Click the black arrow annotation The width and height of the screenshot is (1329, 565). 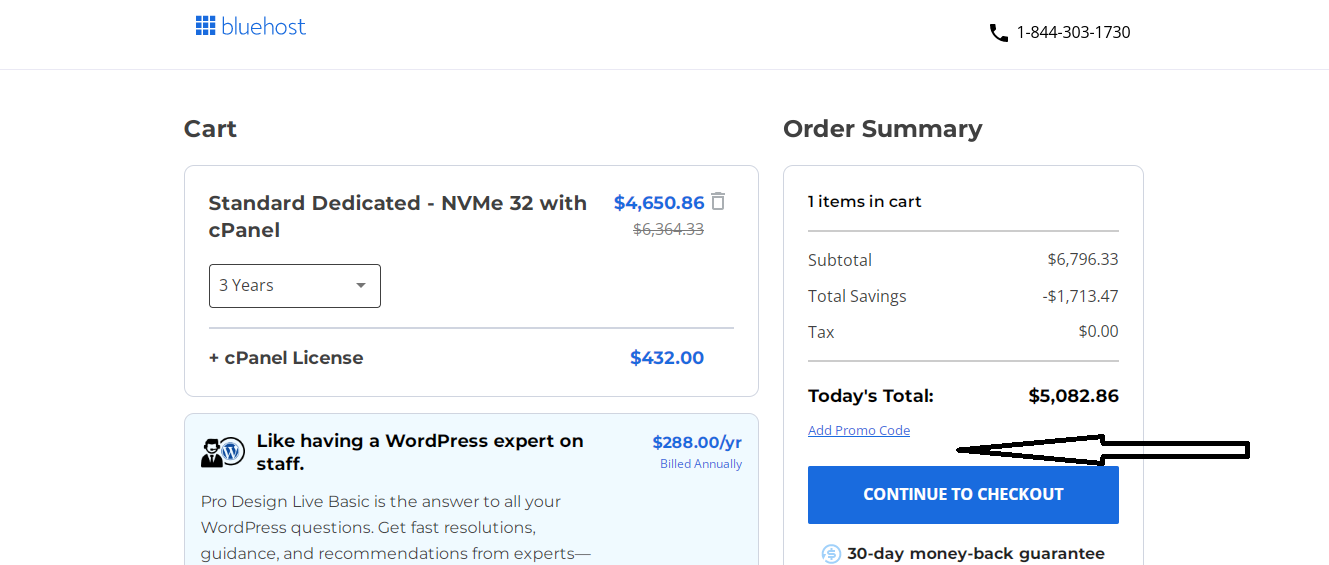[1103, 450]
